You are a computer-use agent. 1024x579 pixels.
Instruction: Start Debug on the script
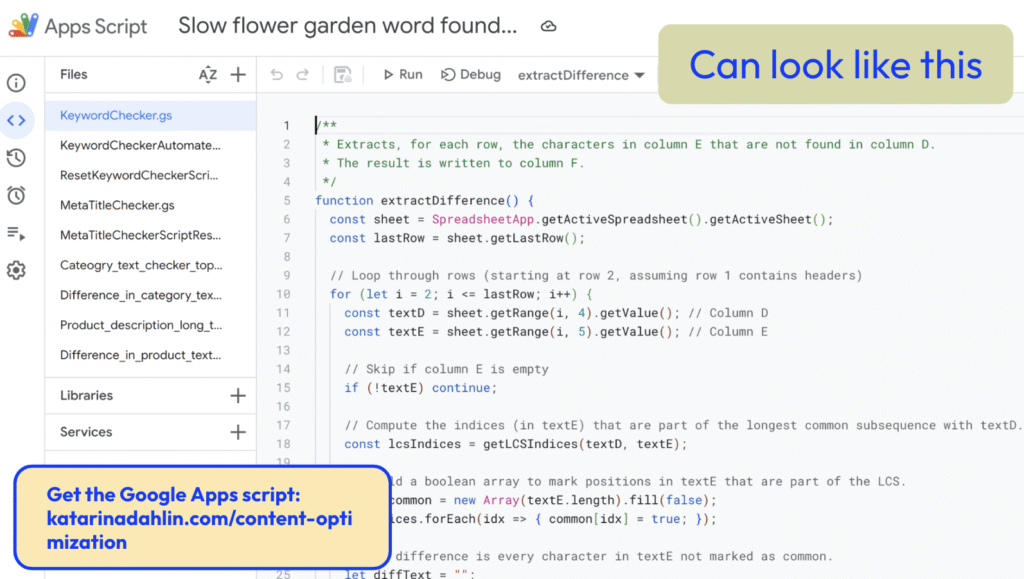[471, 75]
